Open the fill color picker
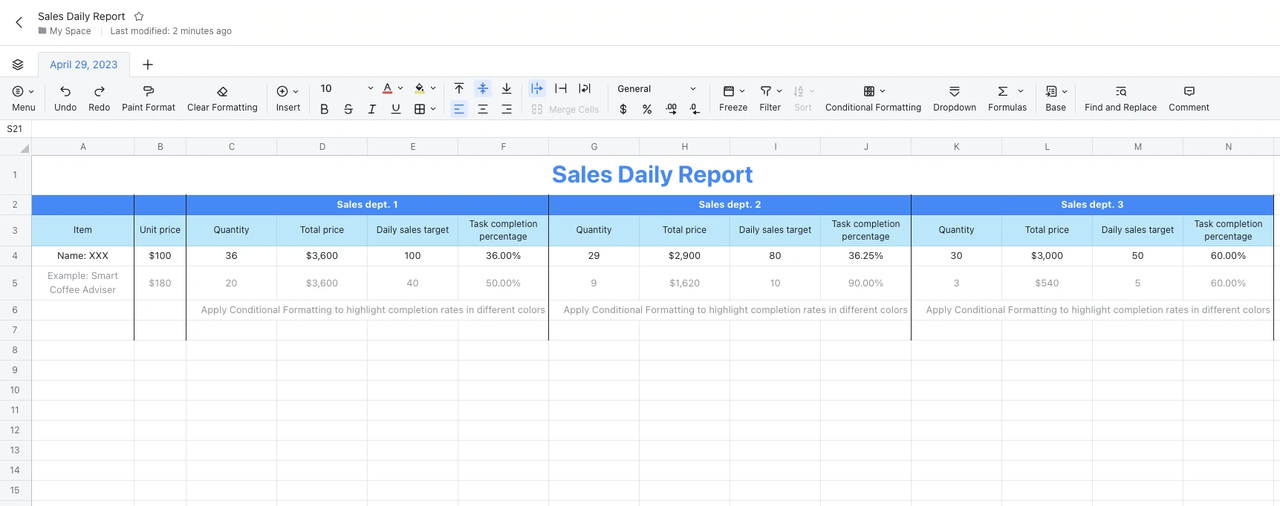Image resolution: width=1280 pixels, height=506 pixels. (x=420, y=89)
